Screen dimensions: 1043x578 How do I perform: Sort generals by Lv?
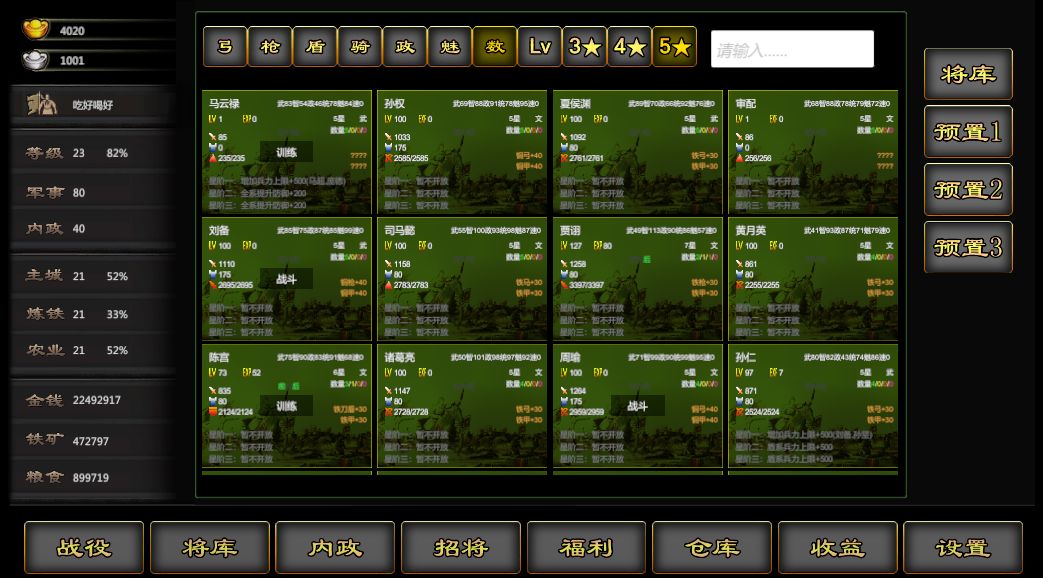[539, 47]
